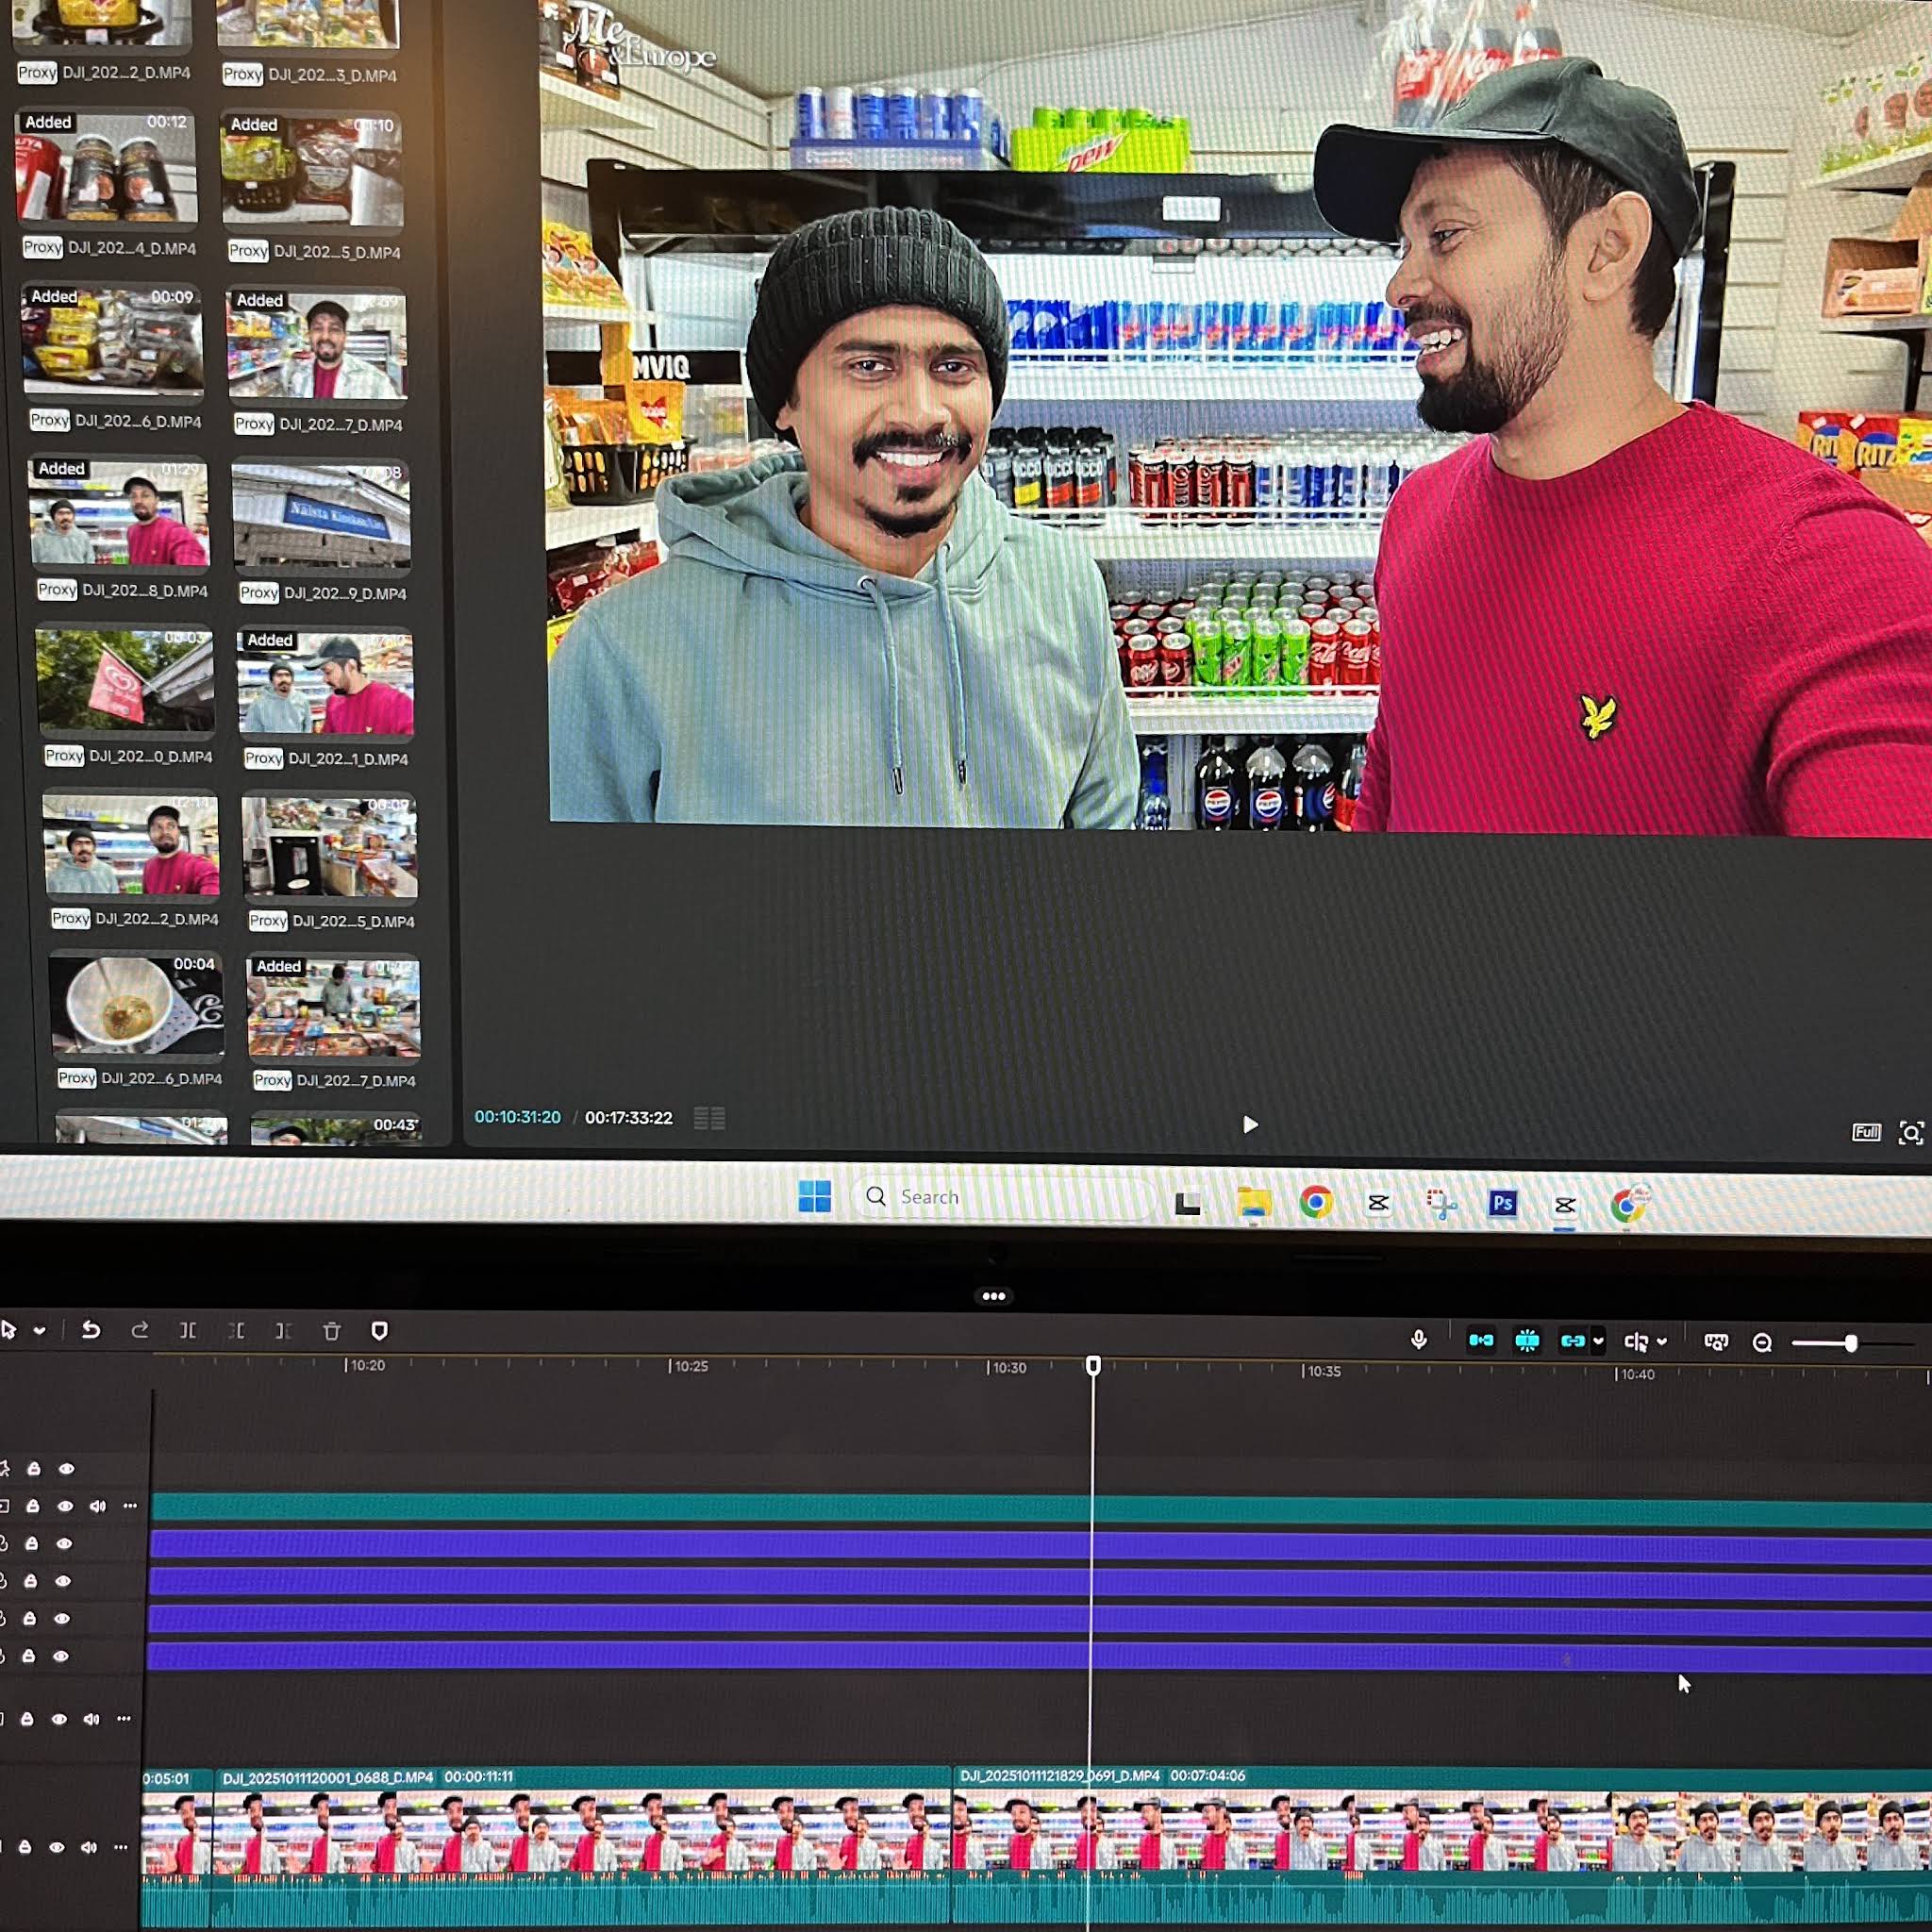Hide the teal overlay track with its eye icon

(65, 1506)
